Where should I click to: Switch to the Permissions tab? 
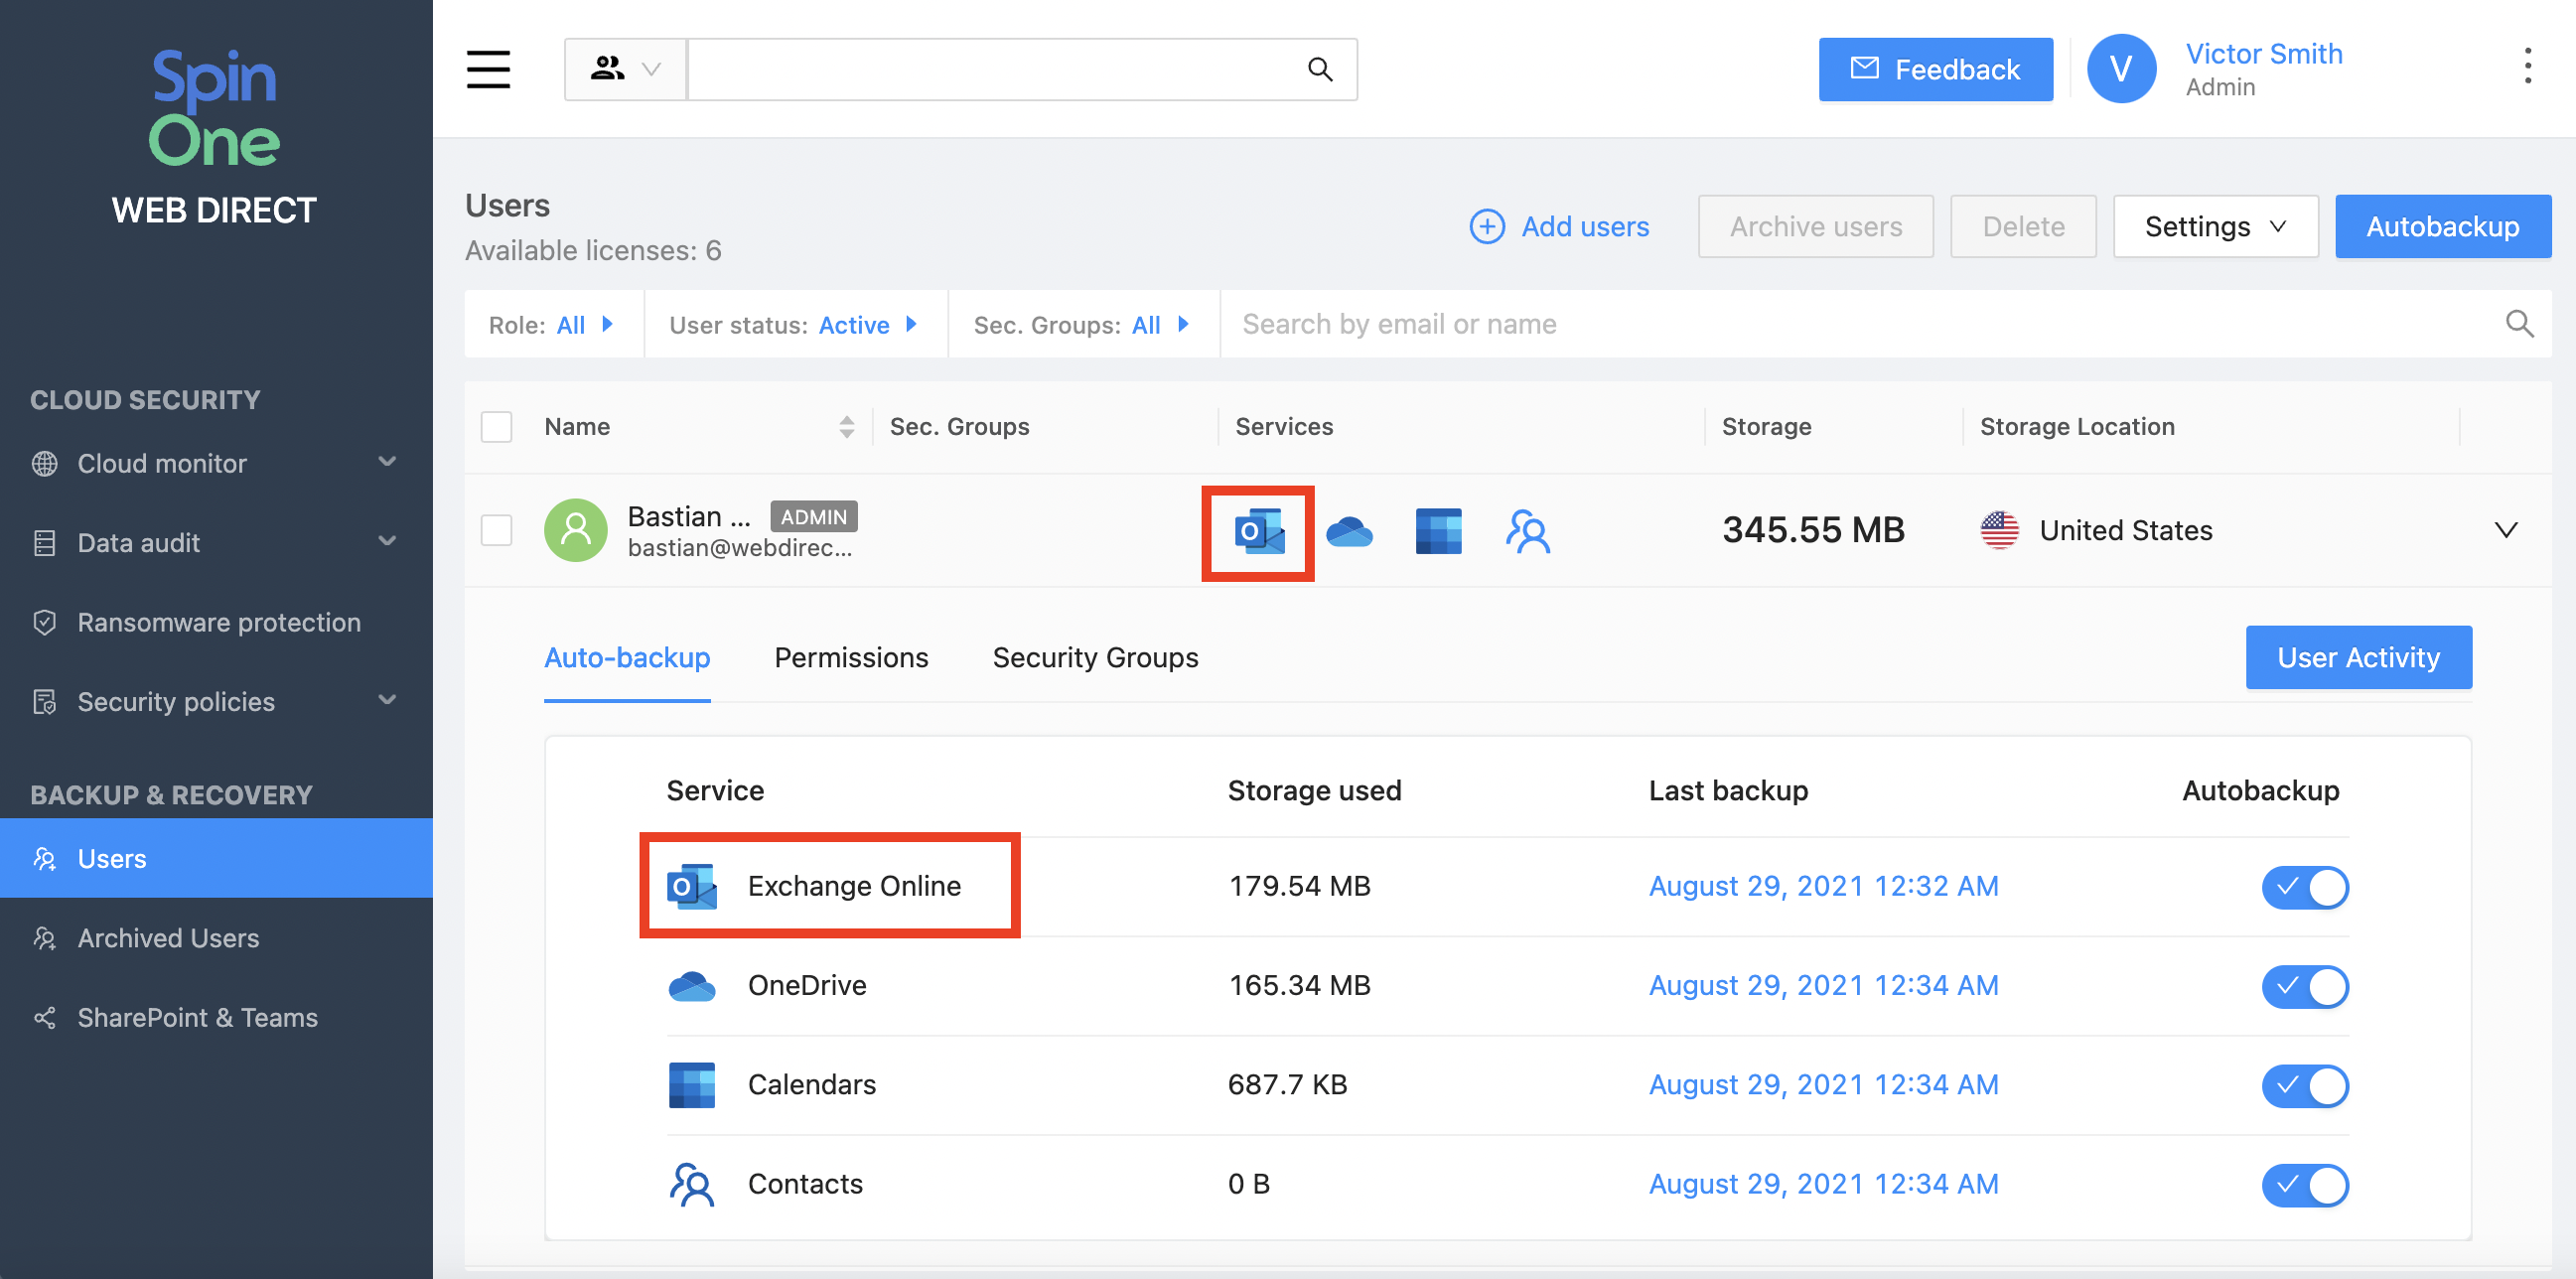pyautogui.click(x=850, y=657)
